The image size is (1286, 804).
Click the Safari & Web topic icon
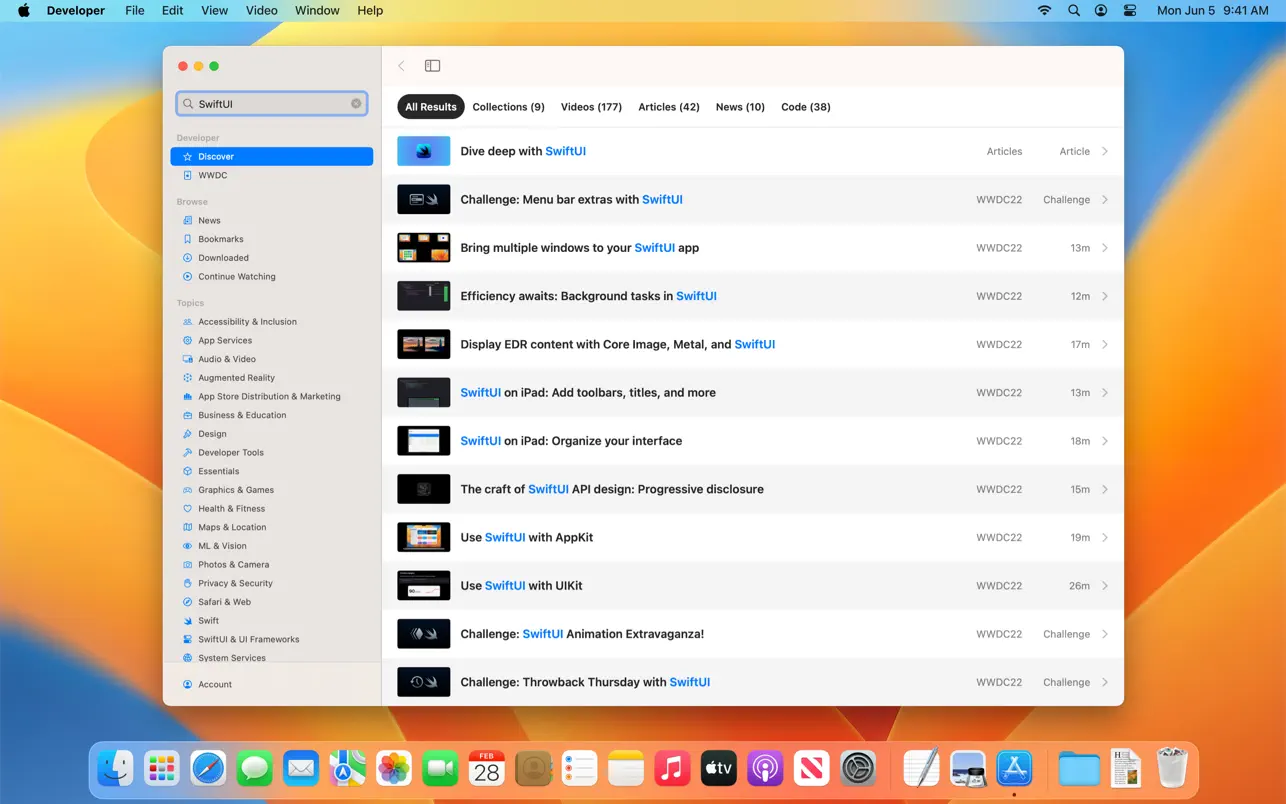(187, 602)
